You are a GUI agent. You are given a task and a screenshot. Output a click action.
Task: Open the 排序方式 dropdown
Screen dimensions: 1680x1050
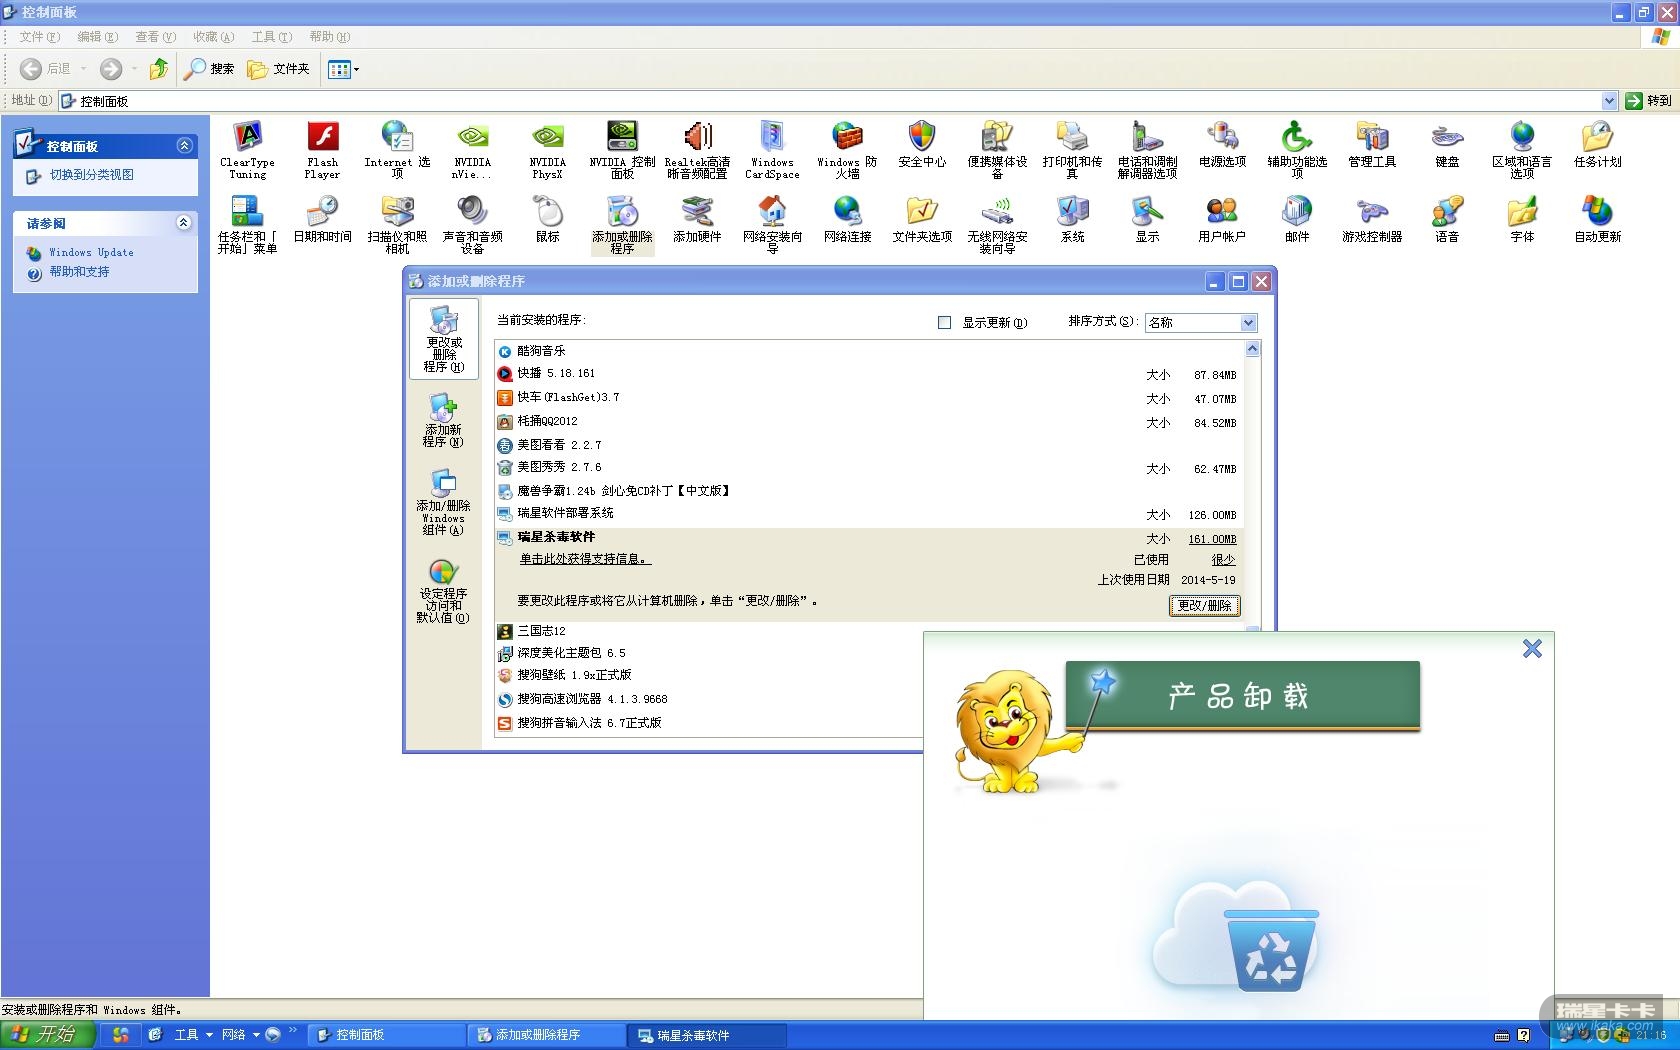(1201, 322)
